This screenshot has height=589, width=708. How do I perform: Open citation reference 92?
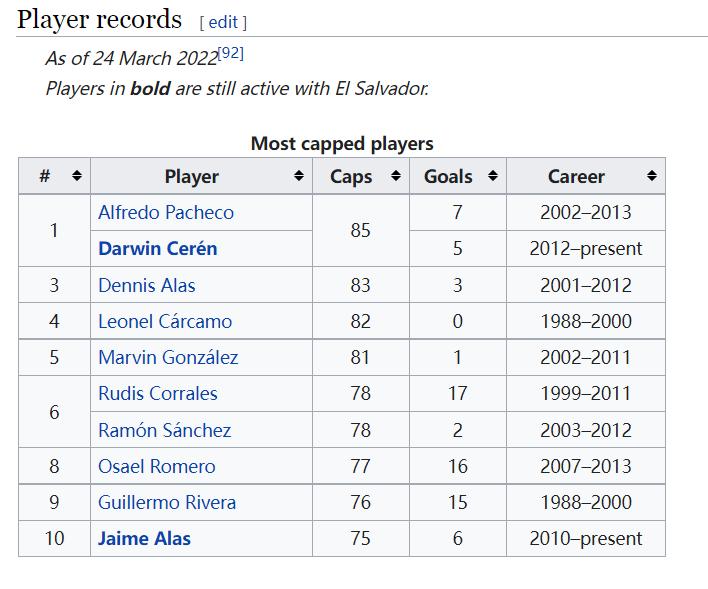click(230, 53)
